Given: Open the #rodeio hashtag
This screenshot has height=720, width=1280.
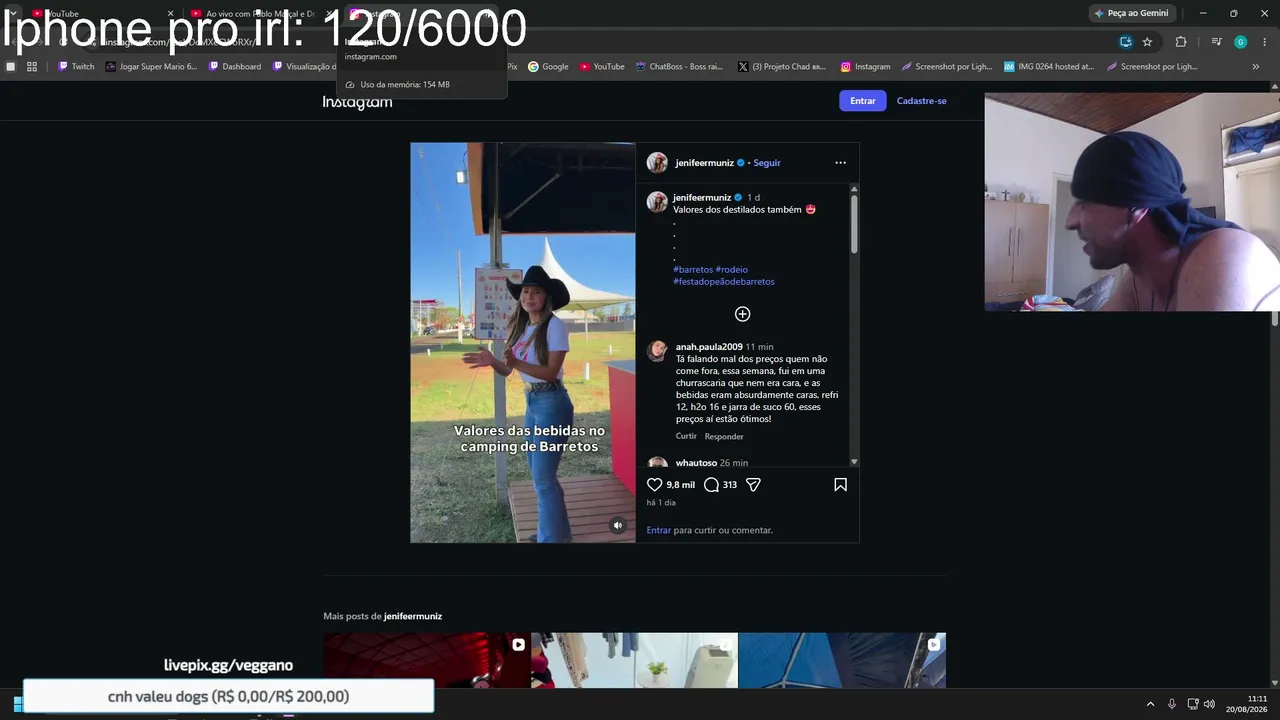Looking at the screenshot, I should pos(732,270).
